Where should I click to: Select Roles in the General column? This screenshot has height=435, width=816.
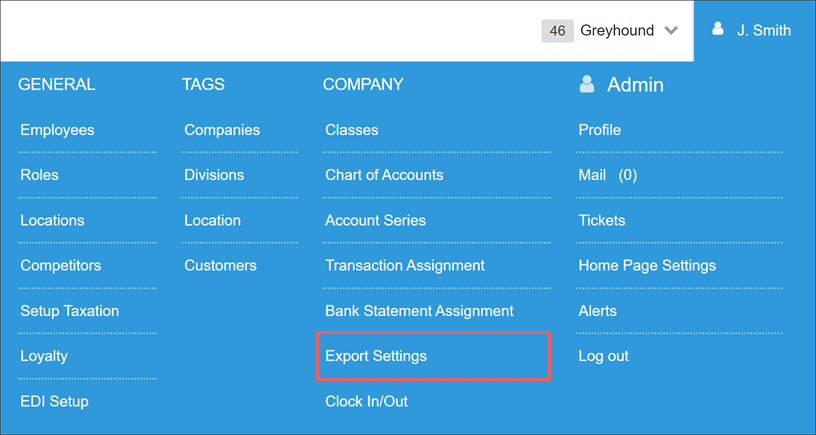click(40, 175)
